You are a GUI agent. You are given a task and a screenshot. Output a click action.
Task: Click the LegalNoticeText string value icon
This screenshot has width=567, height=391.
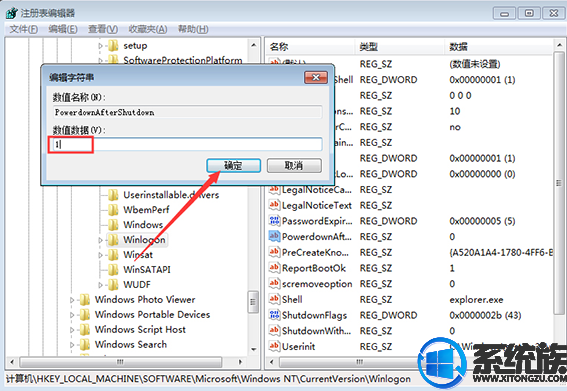tap(274, 205)
